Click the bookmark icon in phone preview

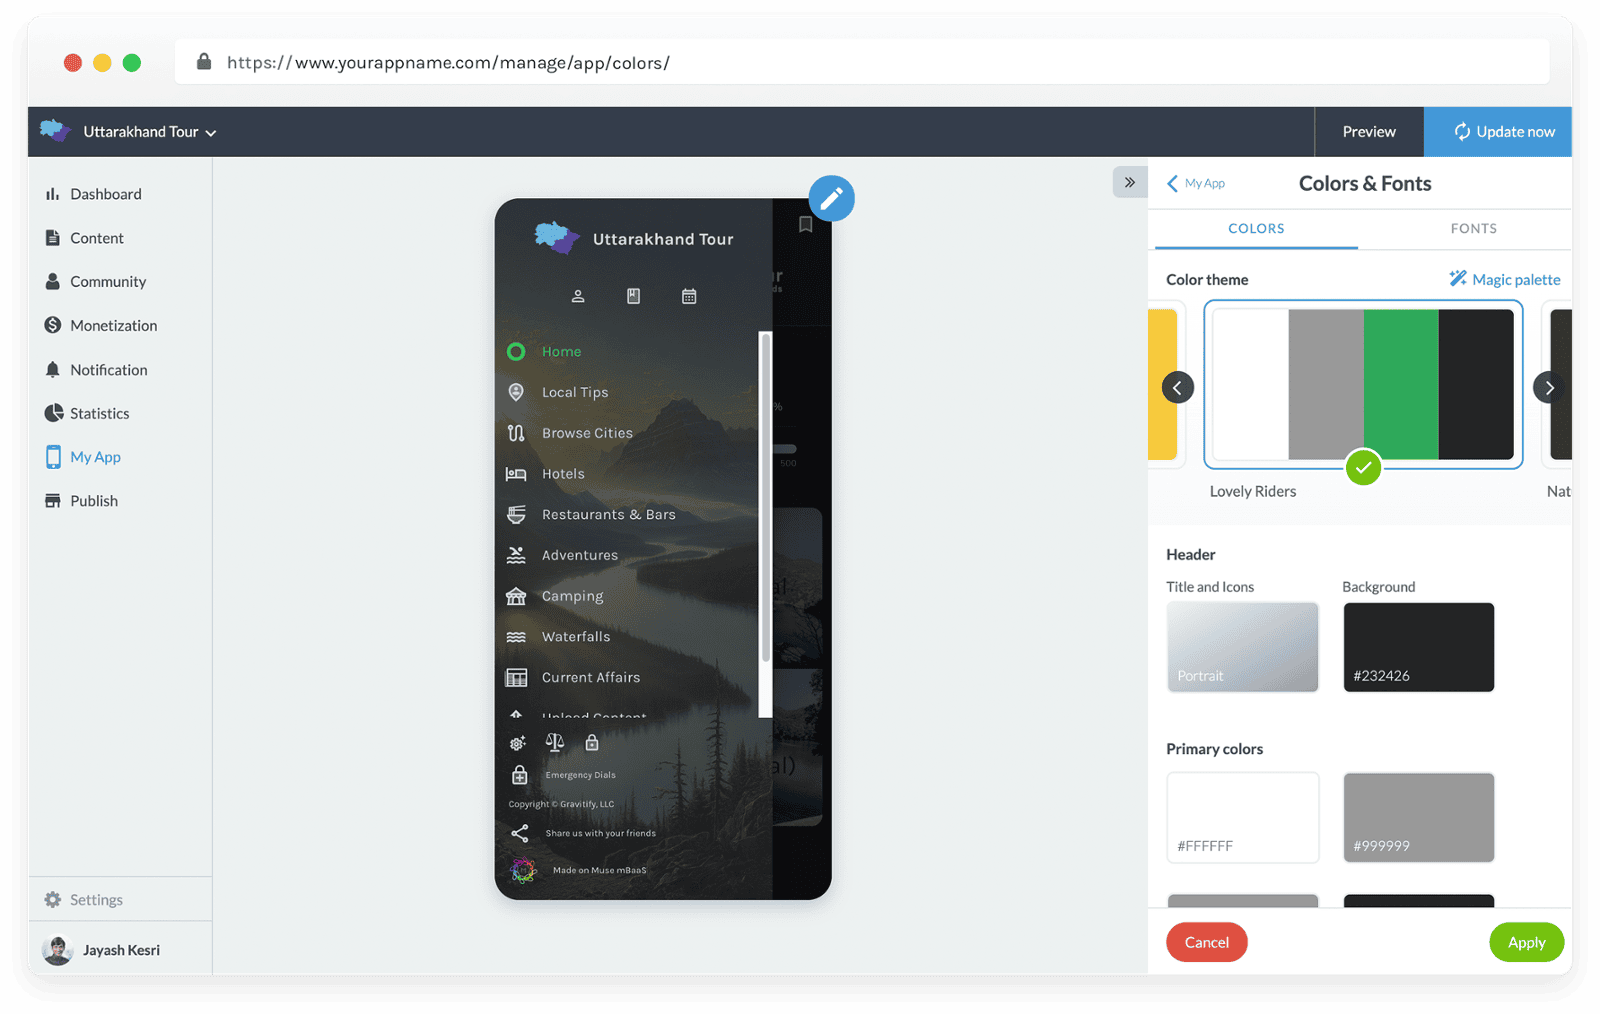pos(805,224)
